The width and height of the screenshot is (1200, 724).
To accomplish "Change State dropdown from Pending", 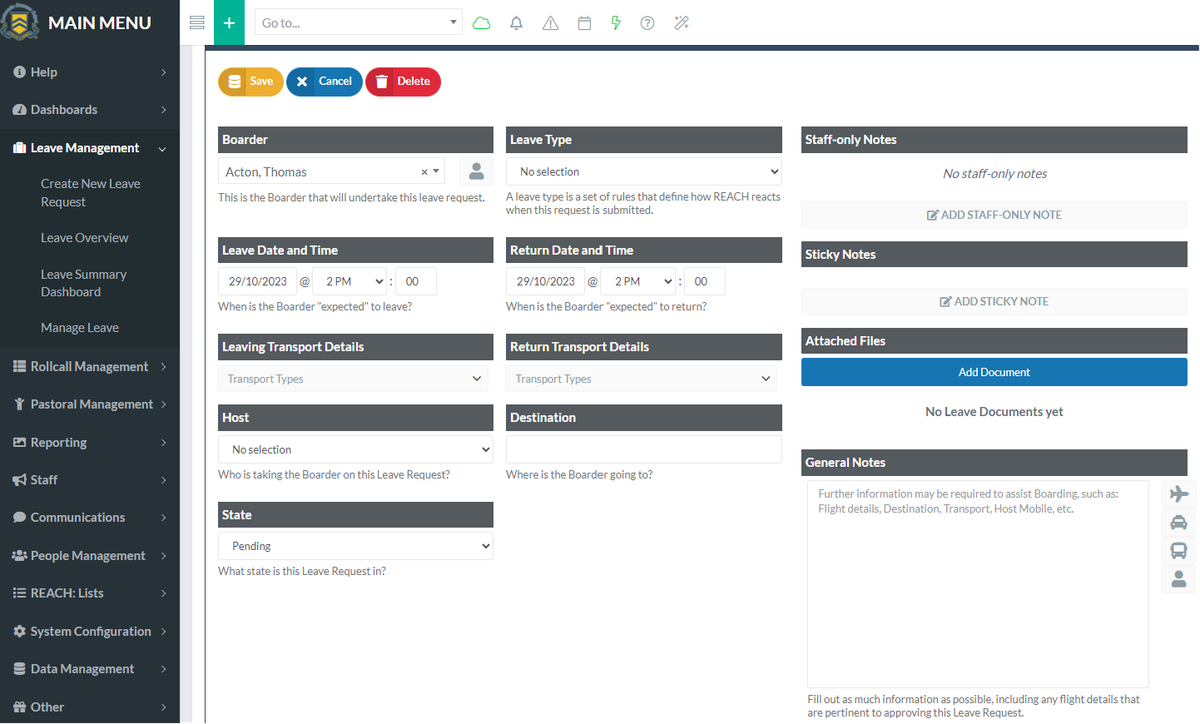I will [355, 546].
